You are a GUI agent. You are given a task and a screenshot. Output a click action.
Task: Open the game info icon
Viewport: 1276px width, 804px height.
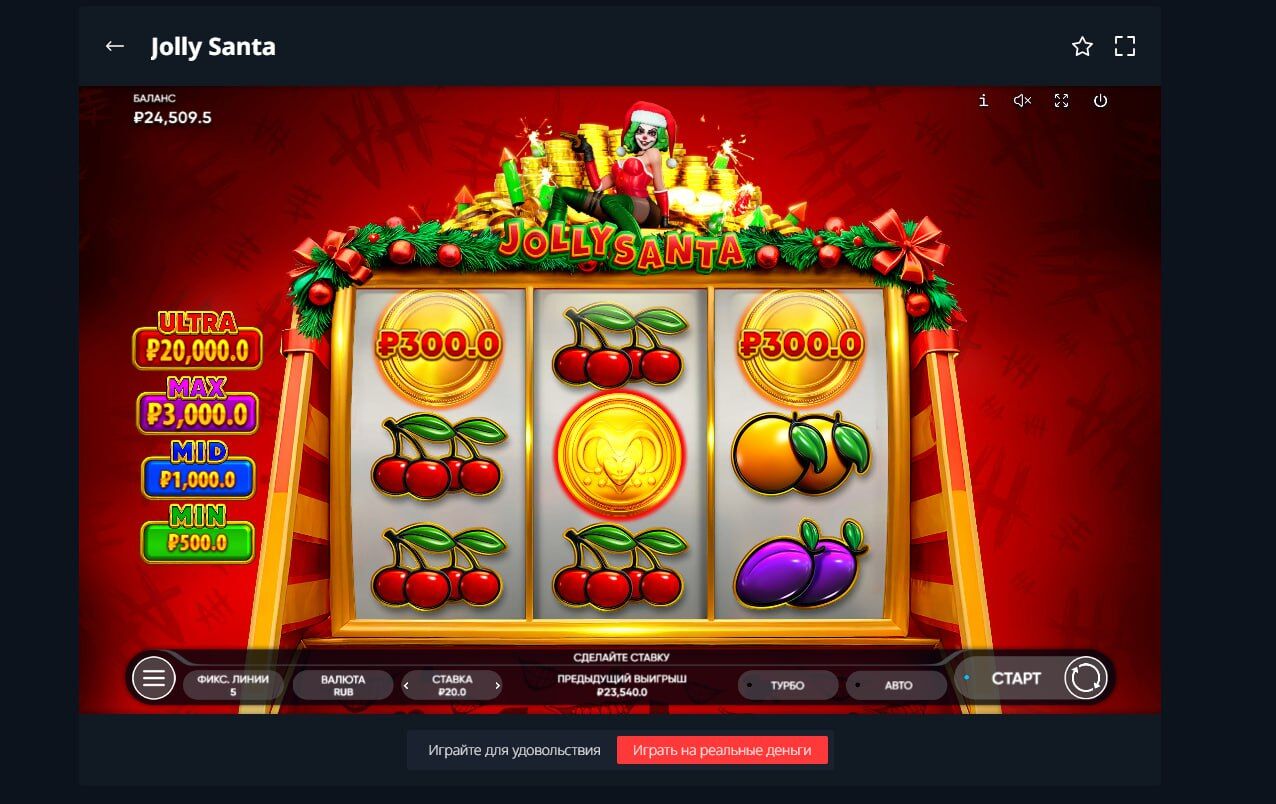[x=984, y=101]
